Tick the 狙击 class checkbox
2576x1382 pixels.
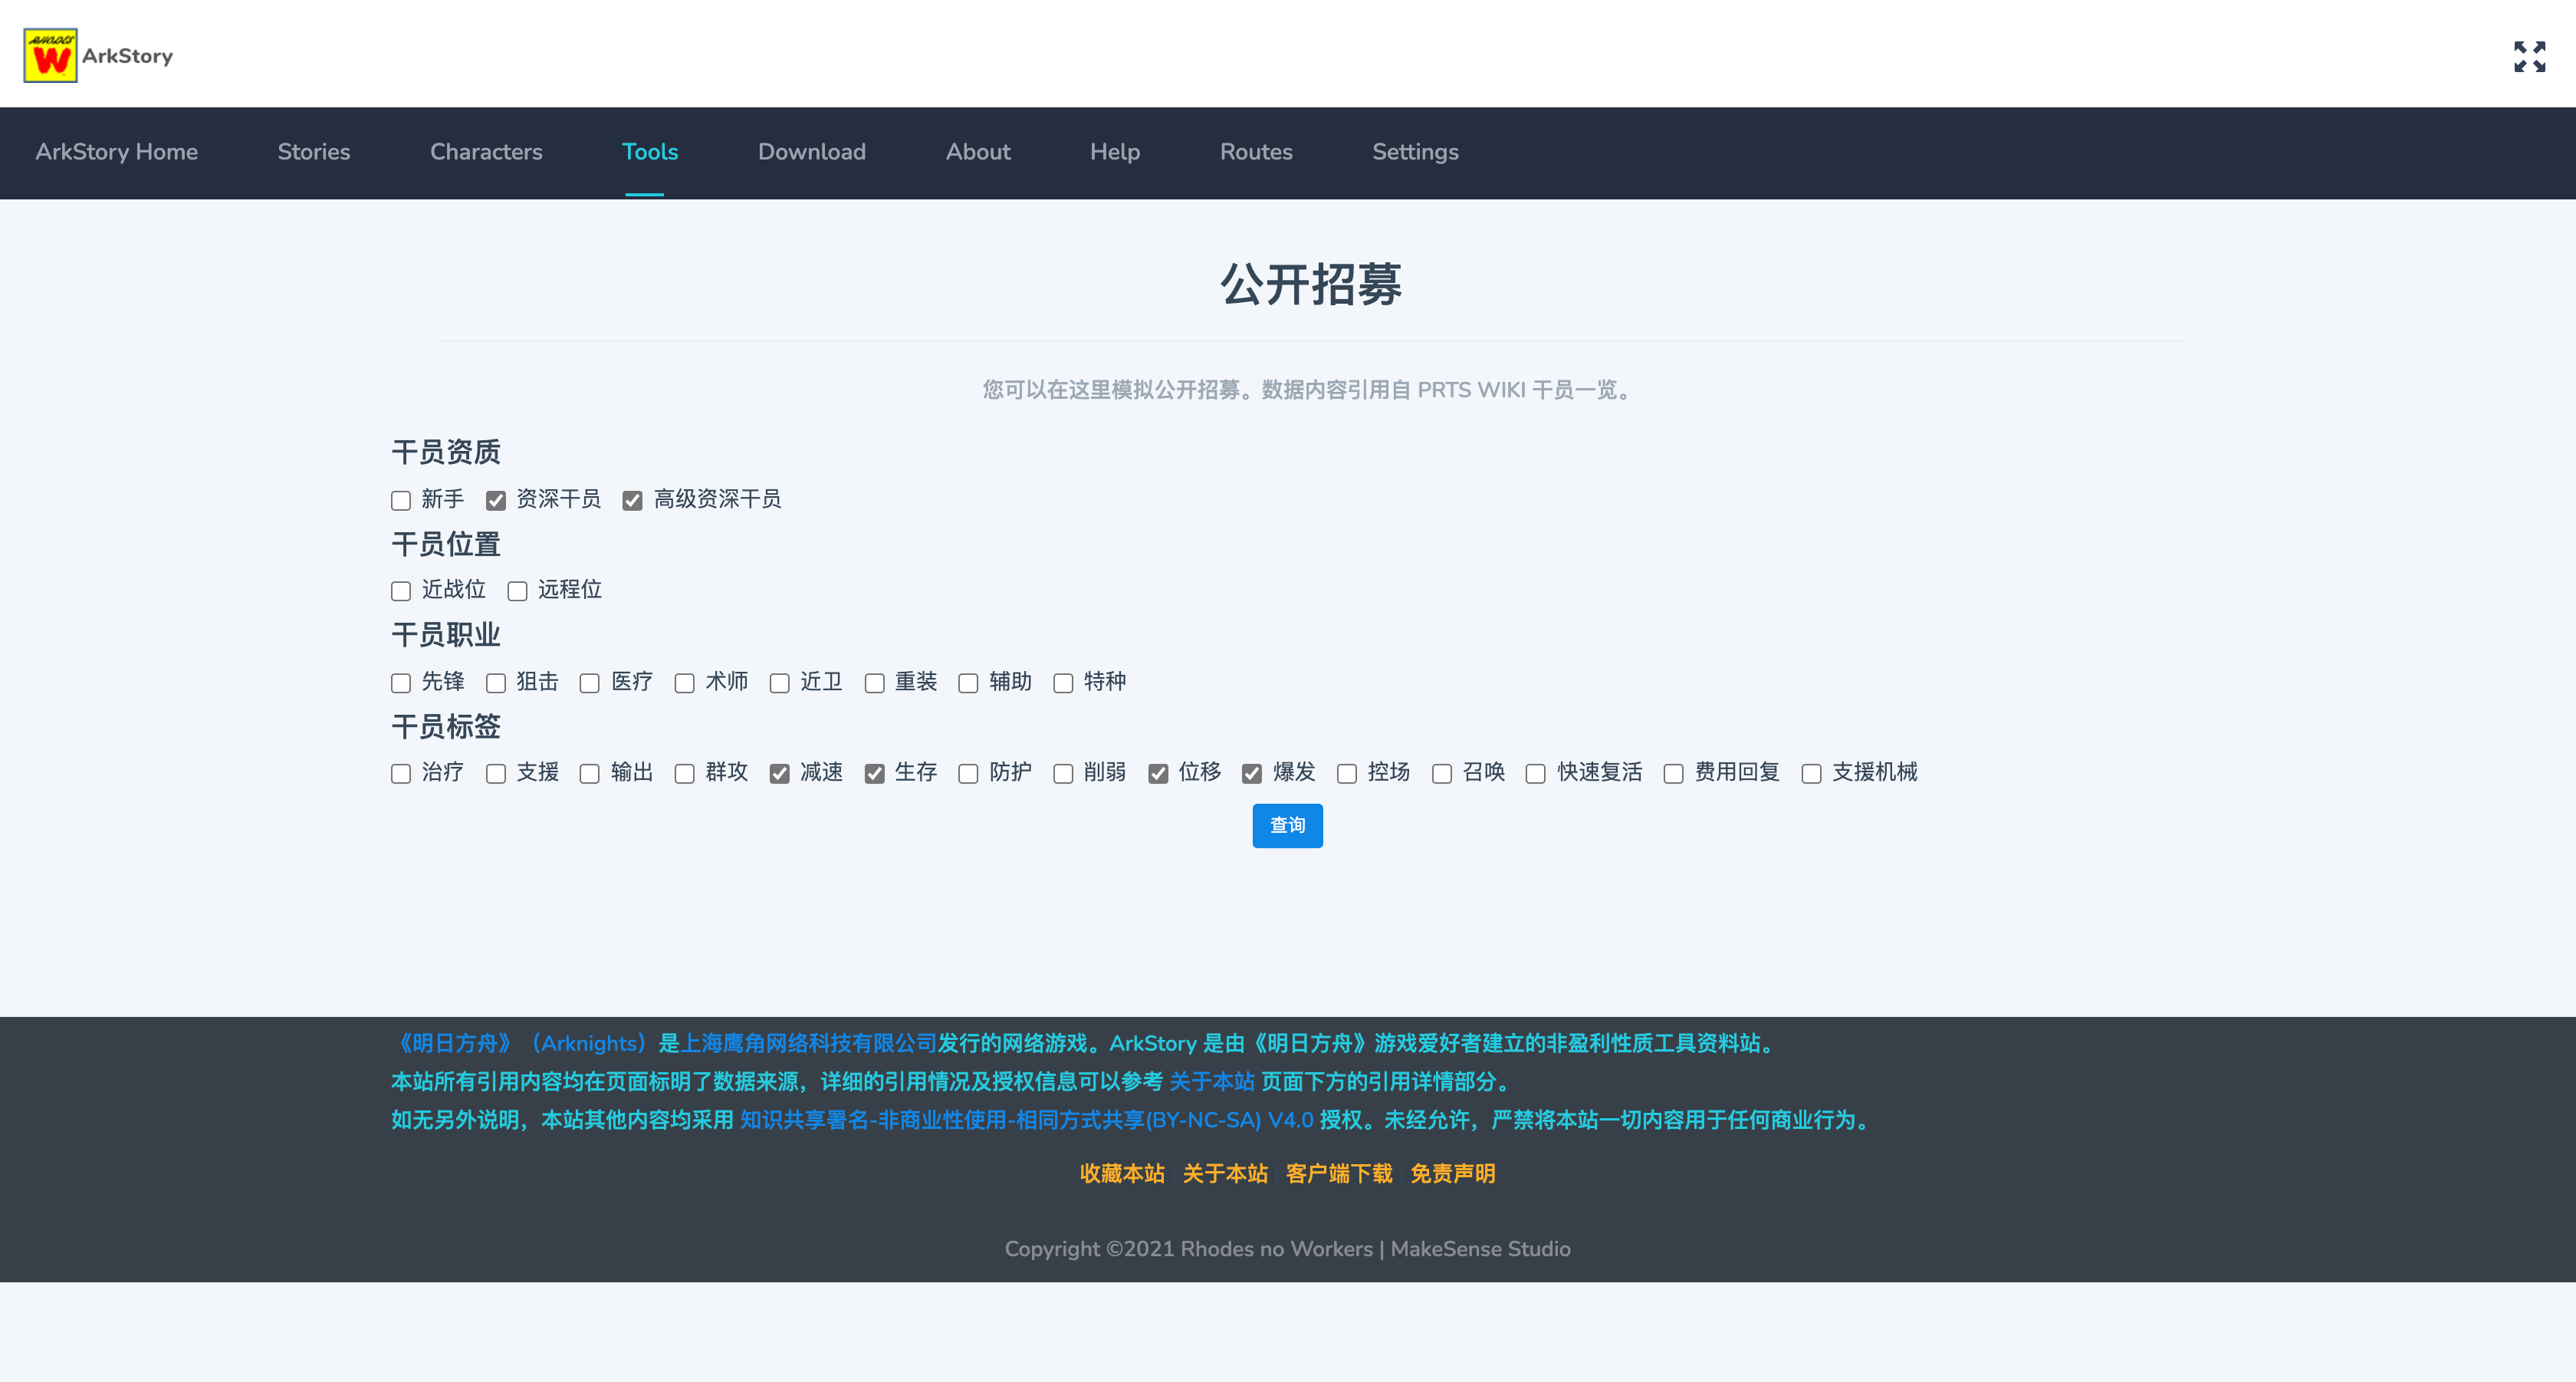click(496, 683)
